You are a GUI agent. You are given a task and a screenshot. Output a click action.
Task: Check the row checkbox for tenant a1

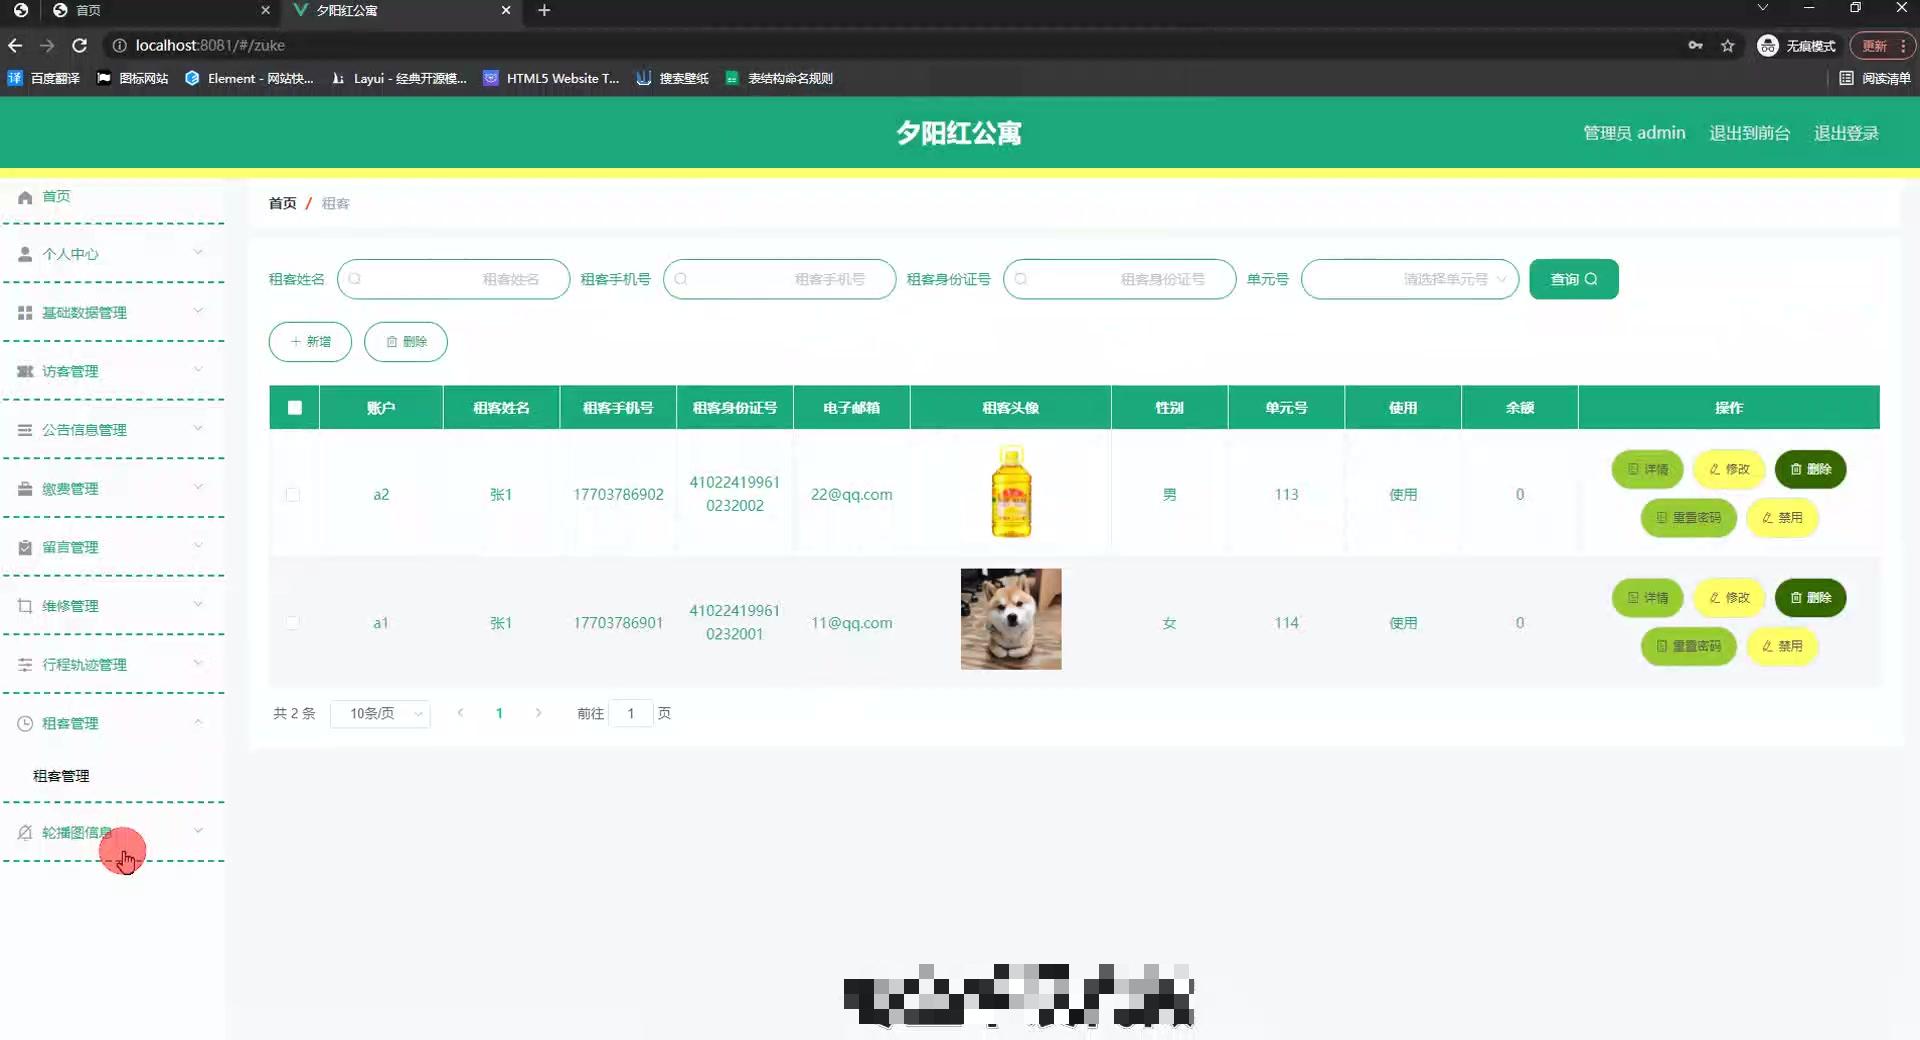[x=293, y=622]
